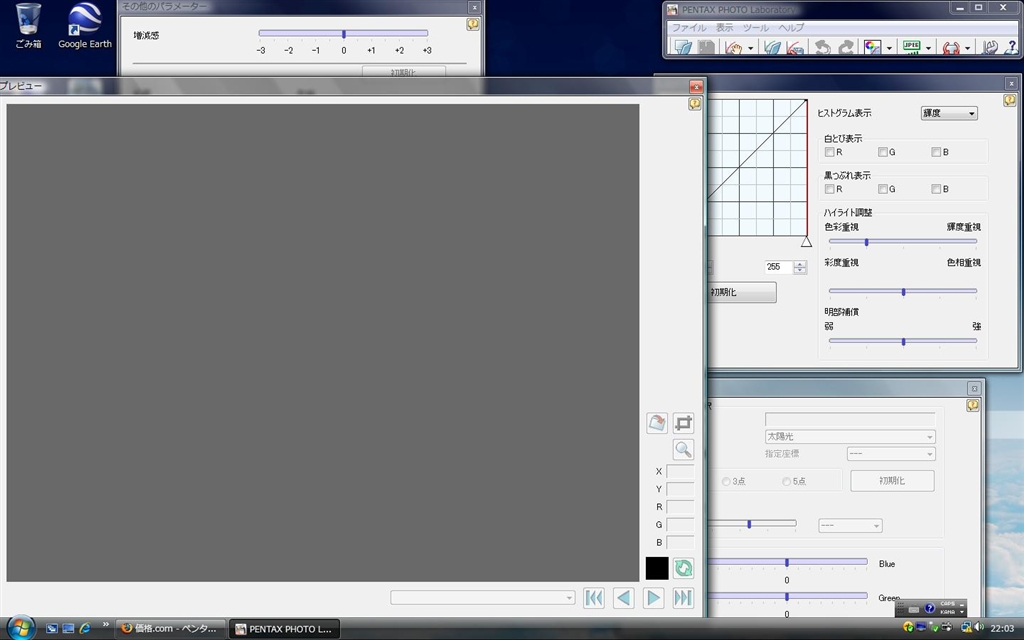Screen dimensions: 1024x640
Task: Click the Blue color slider
Action: click(787, 562)
